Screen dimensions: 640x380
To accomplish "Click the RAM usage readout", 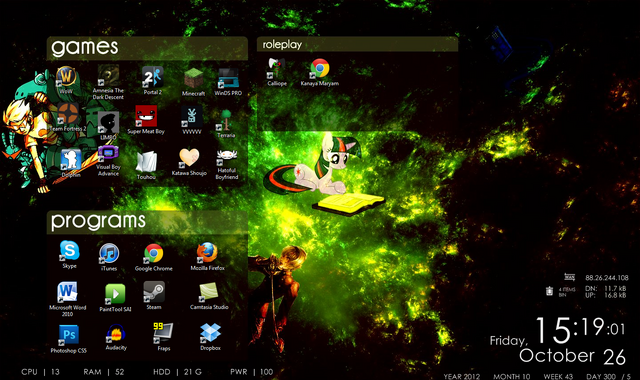I will click(x=104, y=372).
